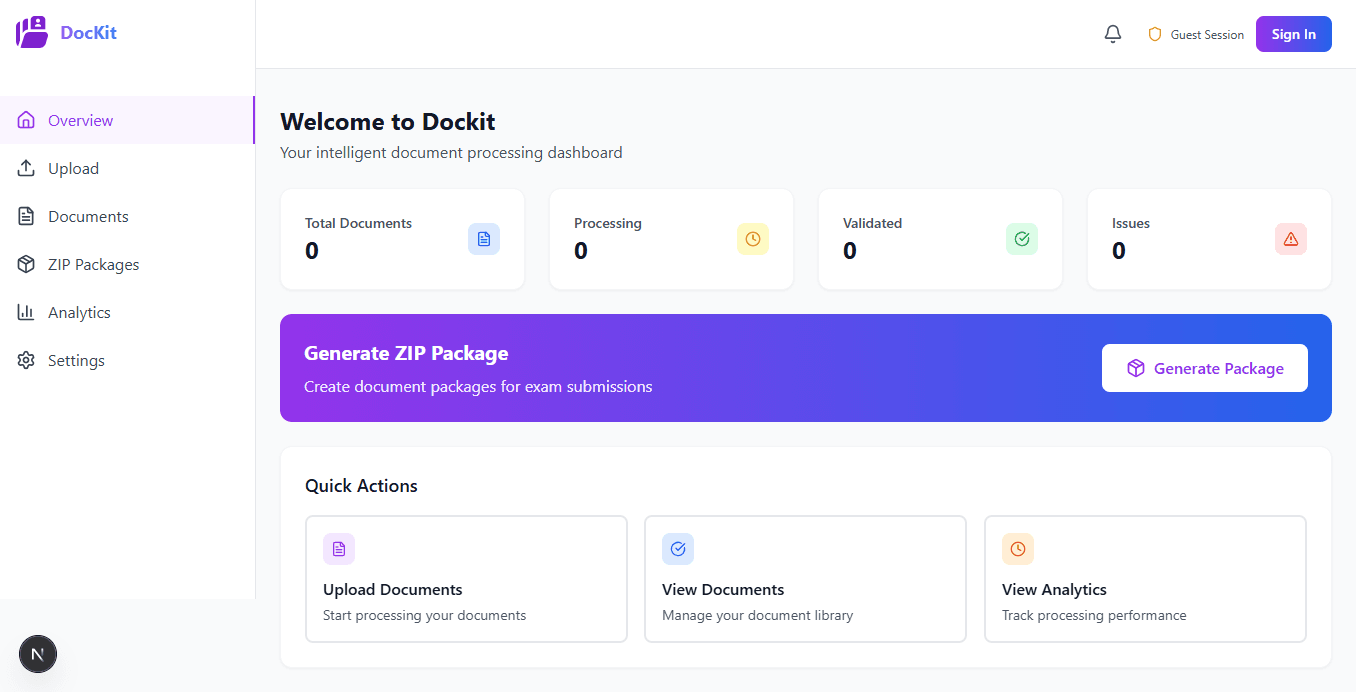Viewport: 1356px width, 692px height.
Task: Open the View Documents quick action
Action: tap(805, 579)
